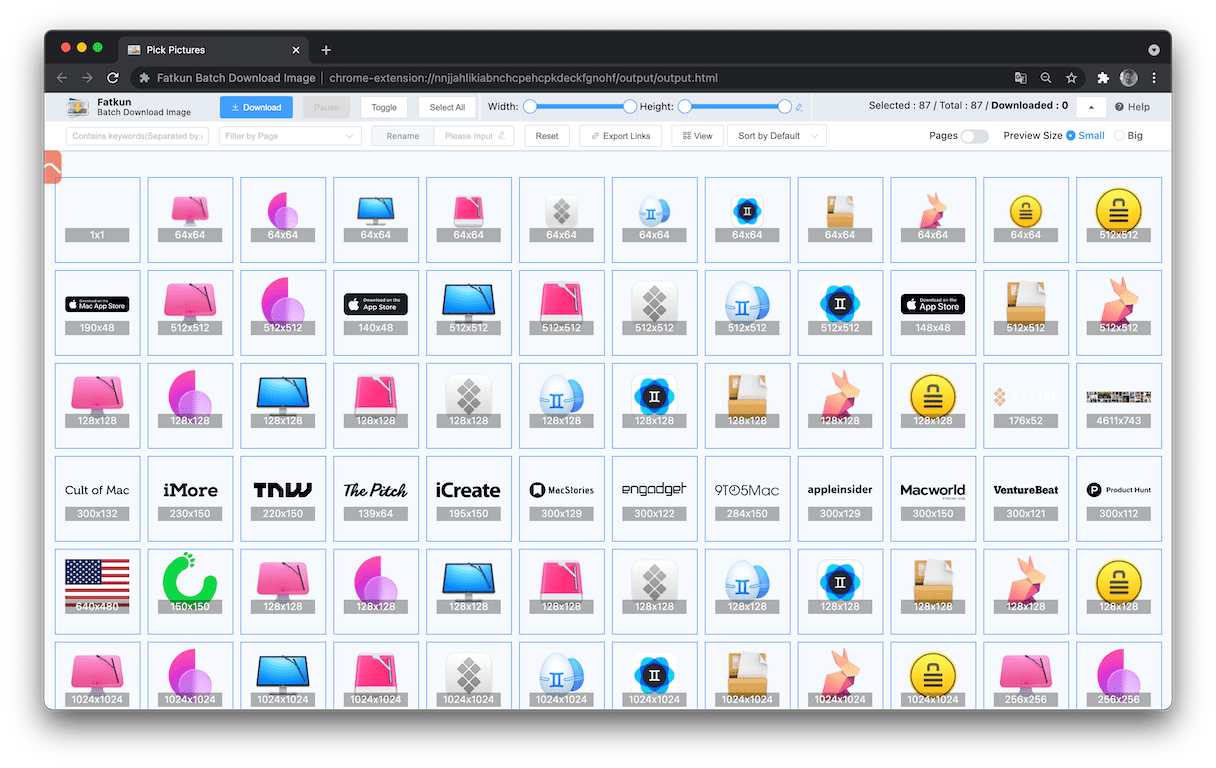This screenshot has height=768, width=1216.
Task: Select the 190x48 Mac App Store badge
Action: (97, 313)
